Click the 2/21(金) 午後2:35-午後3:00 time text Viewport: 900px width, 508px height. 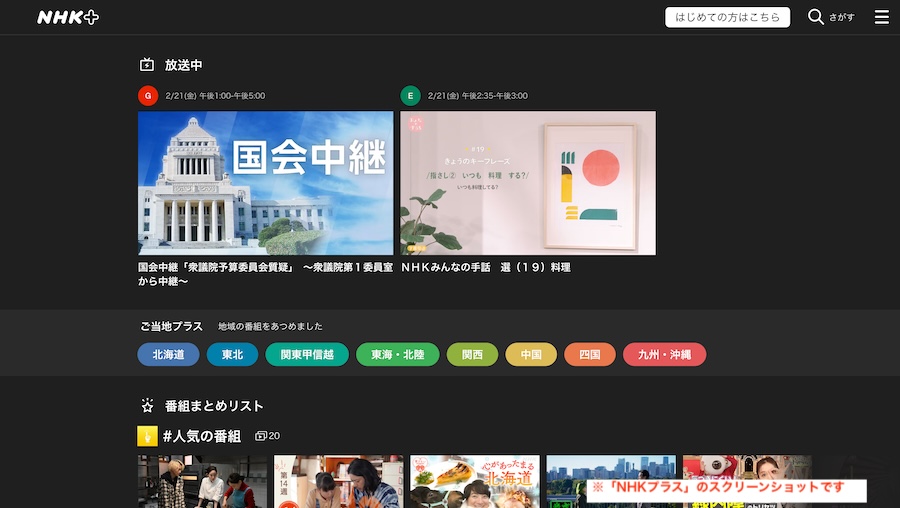click(478, 96)
